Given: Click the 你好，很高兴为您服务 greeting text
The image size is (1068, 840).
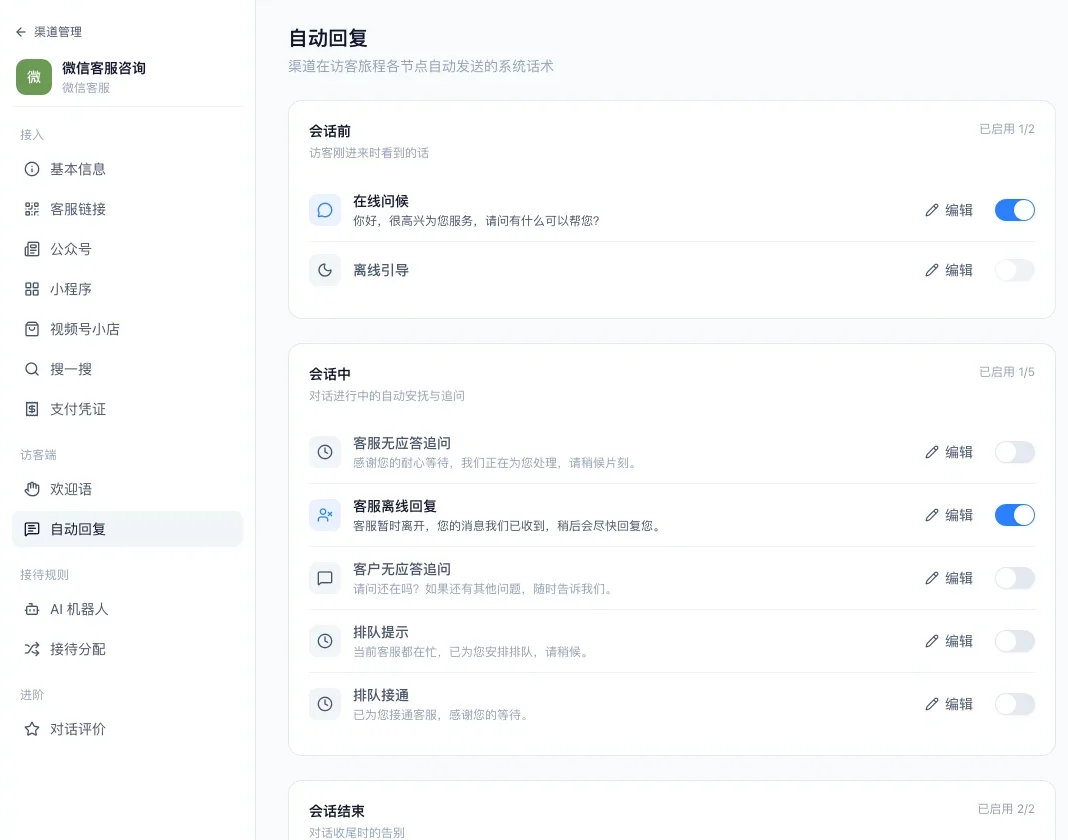Looking at the screenshot, I should point(476,221).
